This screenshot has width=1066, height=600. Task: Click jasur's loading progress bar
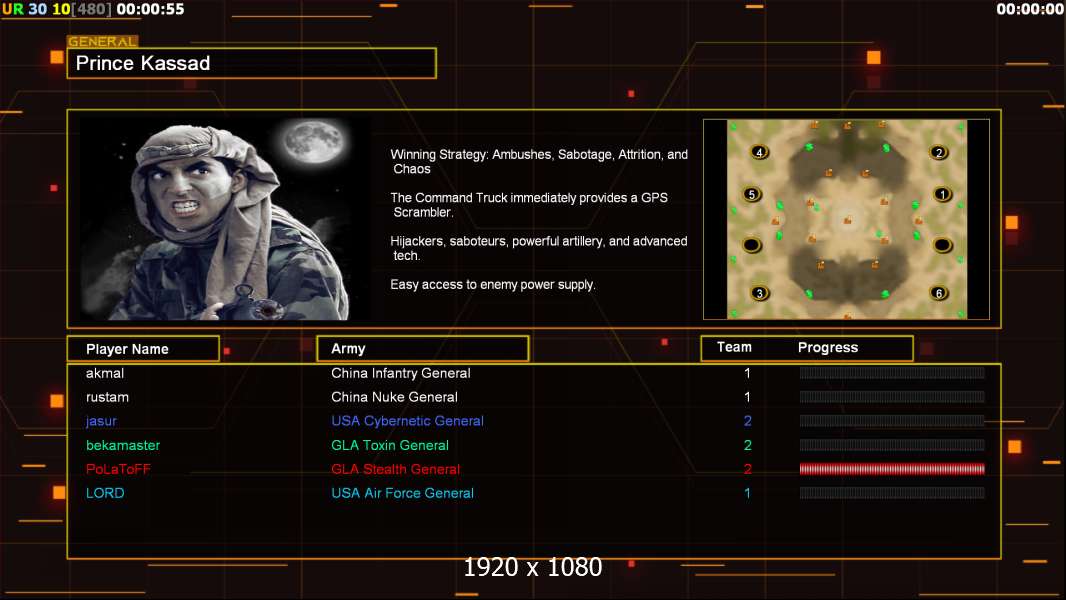point(892,421)
